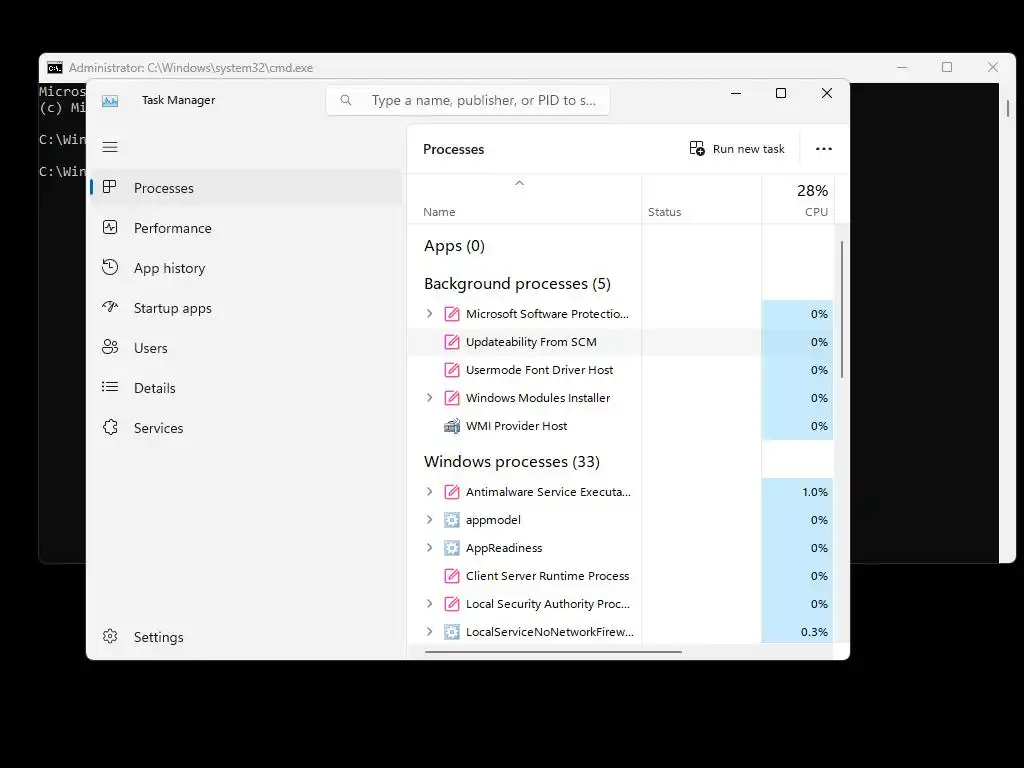
Task: Open the Users page
Action: (x=247, y=348)
